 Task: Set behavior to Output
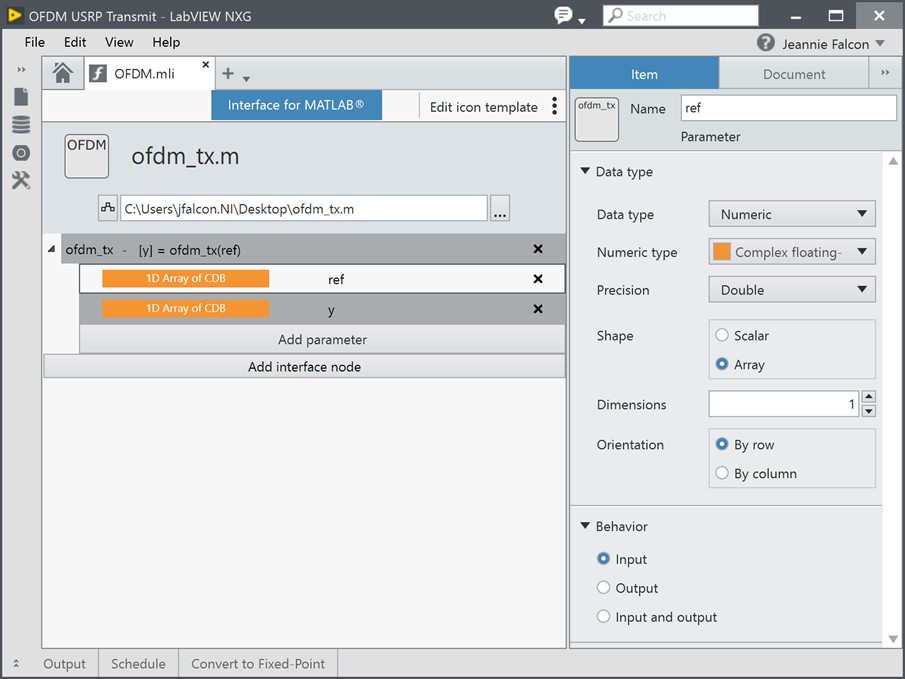[x=603, y=588]
